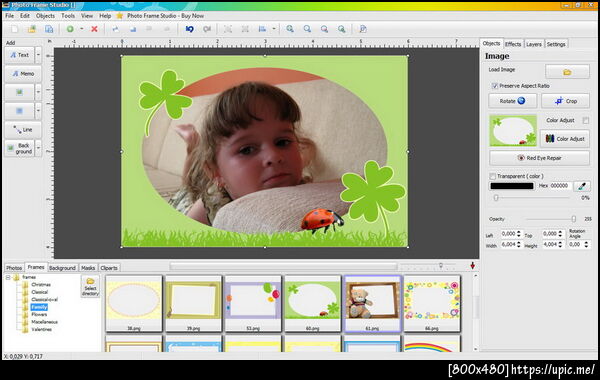
Task: Click the grayed Redo toolbar icon
Action: point(207,29)
